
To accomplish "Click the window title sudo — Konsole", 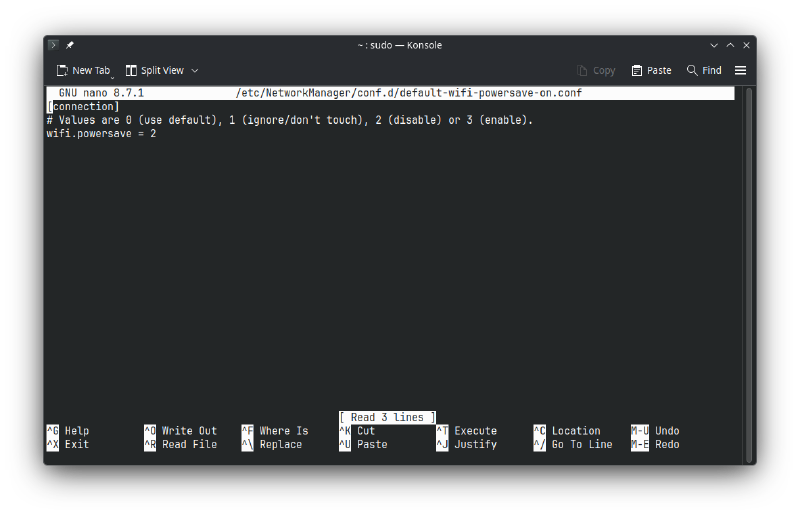I will click(x=400, y=45).
